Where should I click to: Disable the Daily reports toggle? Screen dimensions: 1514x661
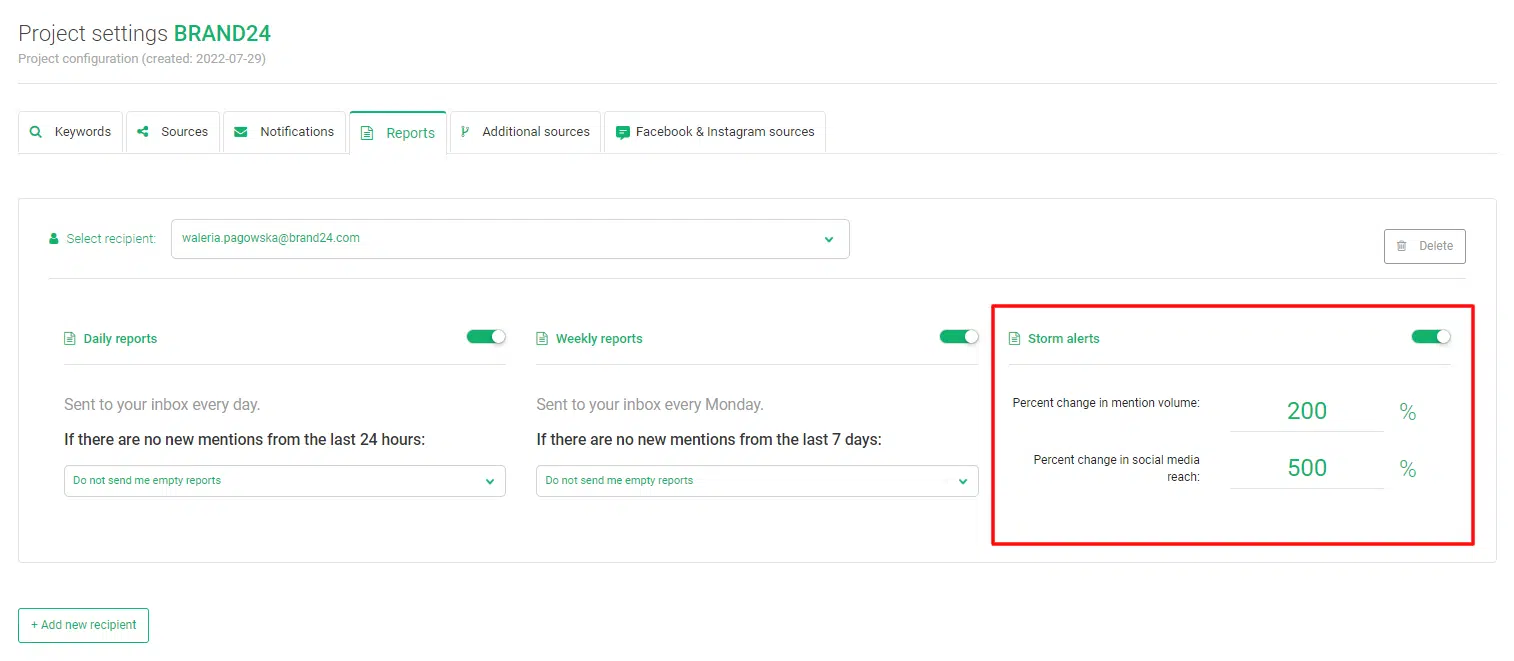coord(486,337)
